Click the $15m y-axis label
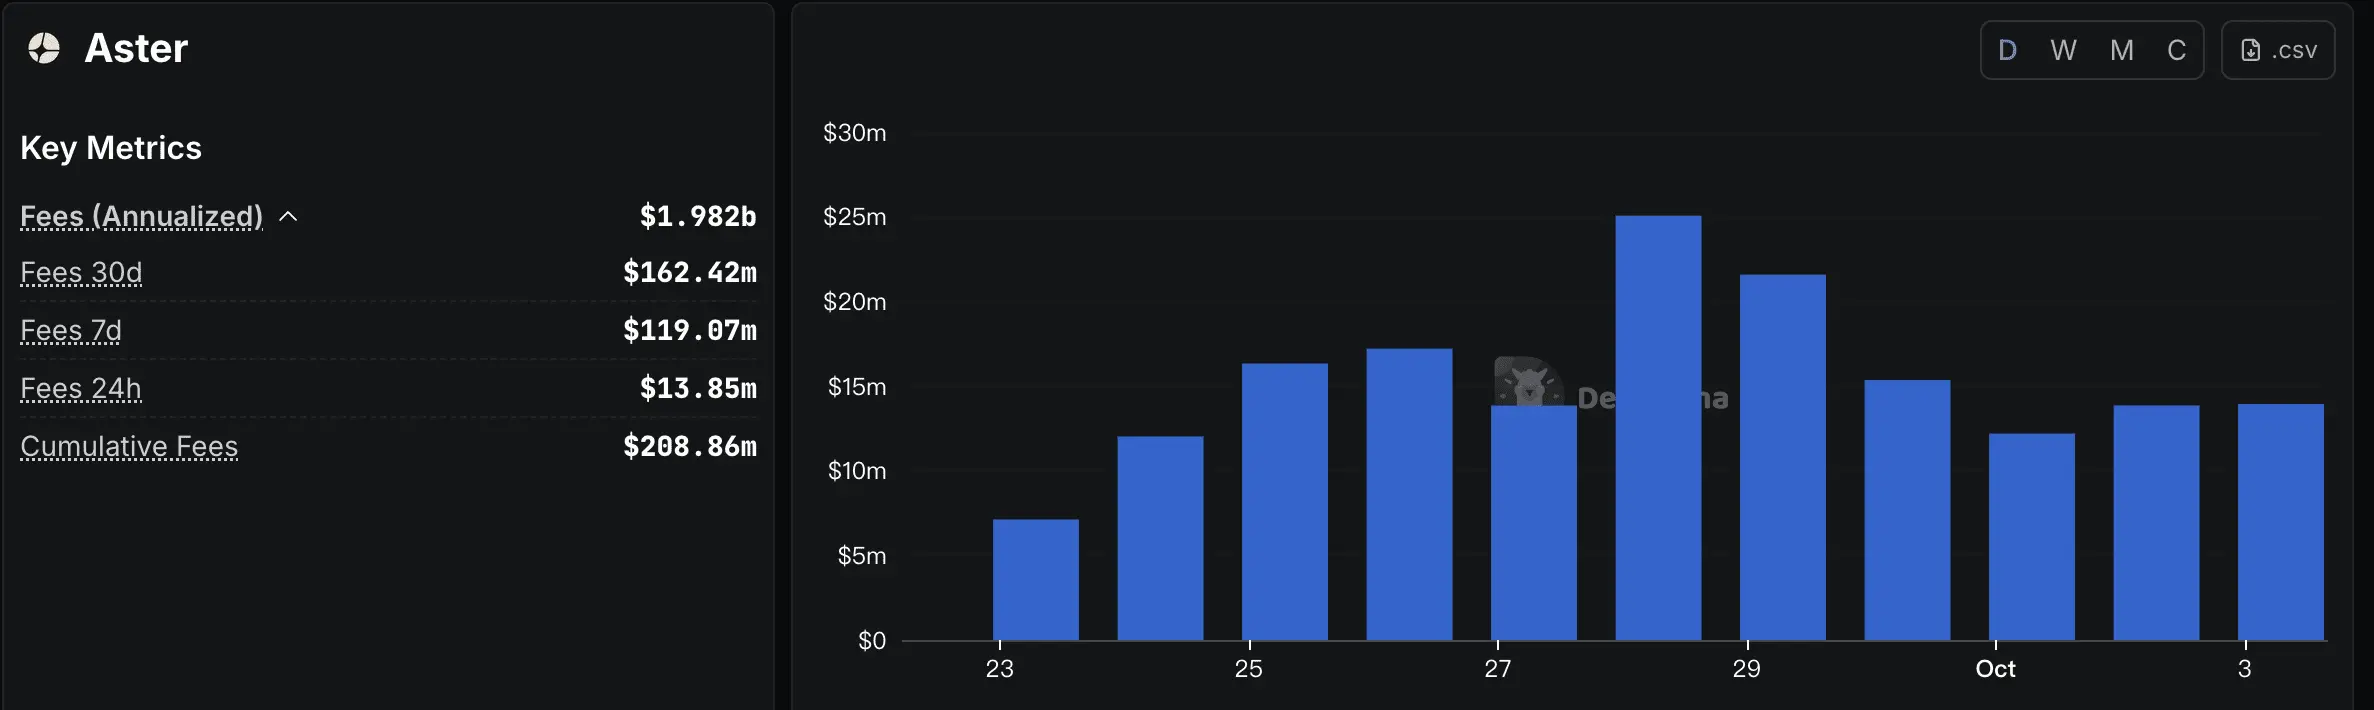This screenshot has height=710, width=2374. pyautogui.click(x=856, y=386)
